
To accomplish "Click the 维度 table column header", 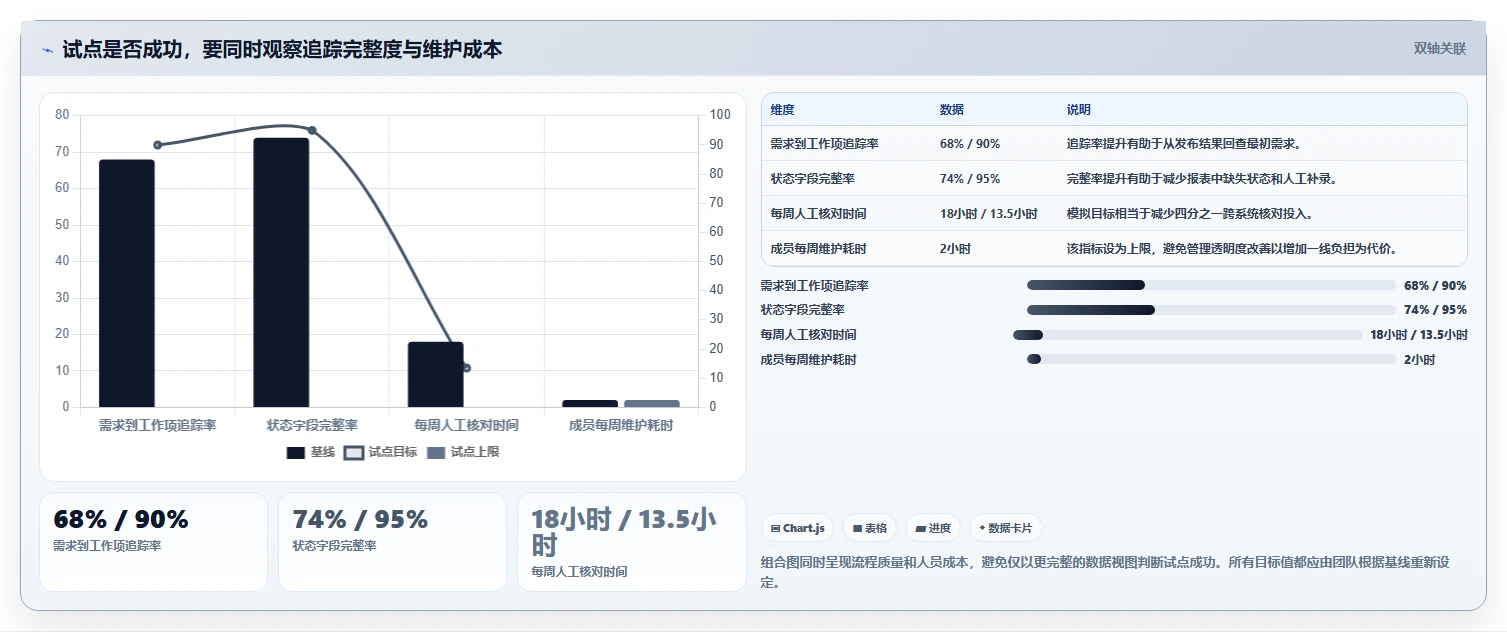I will (x=782, y=110).
